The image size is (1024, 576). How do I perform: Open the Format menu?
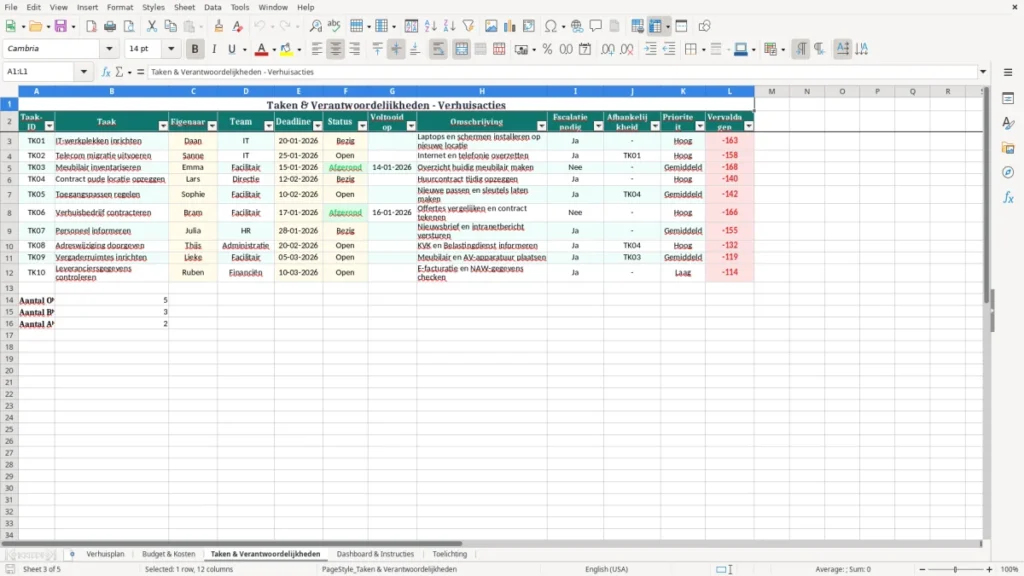click(120, 7)
